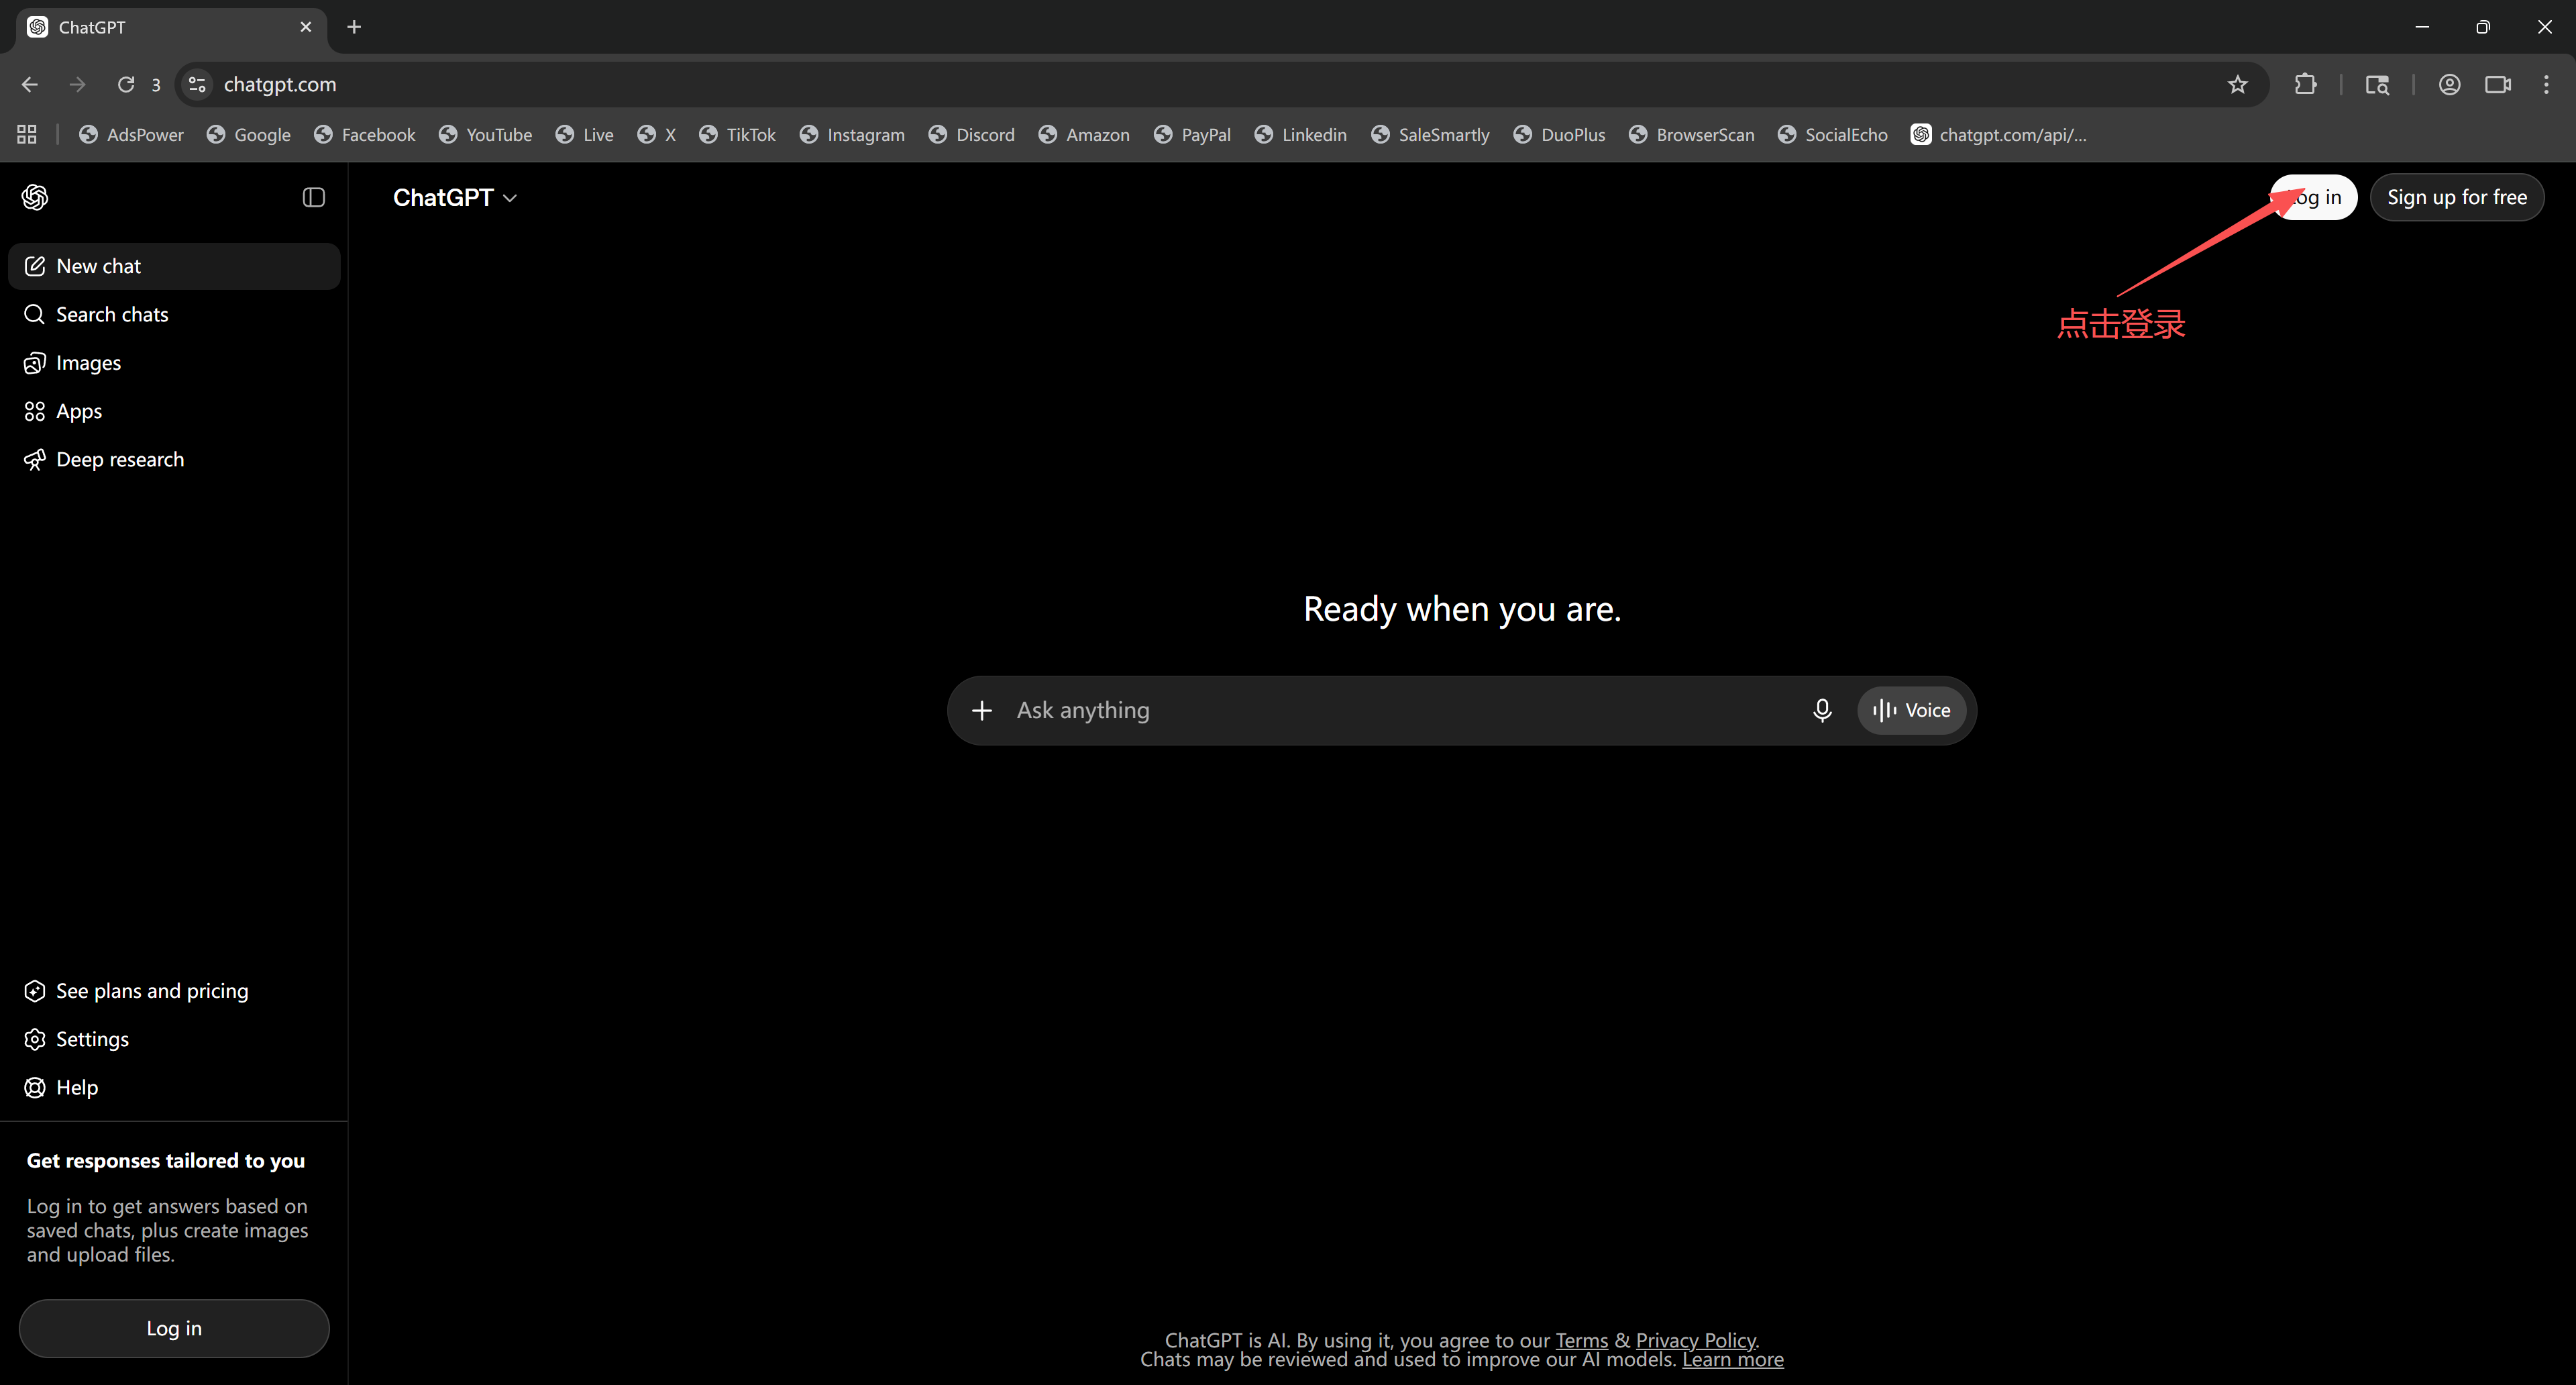Start Voice mode
This screenshot has width=2576, height=1385.
1911,710
